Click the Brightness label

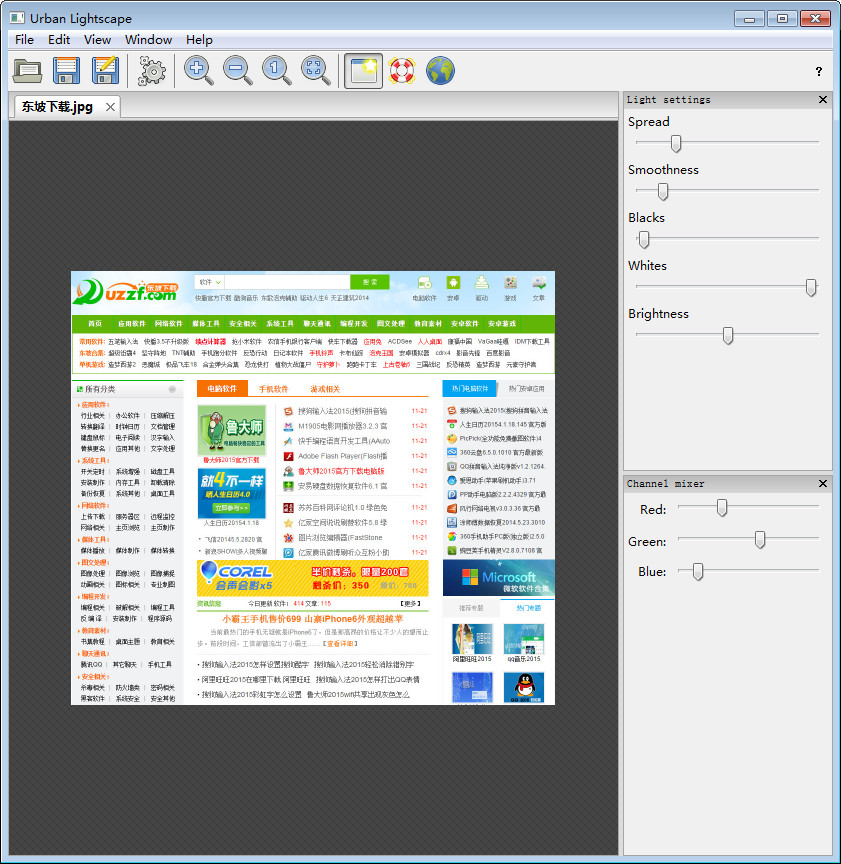pos(658,314)
